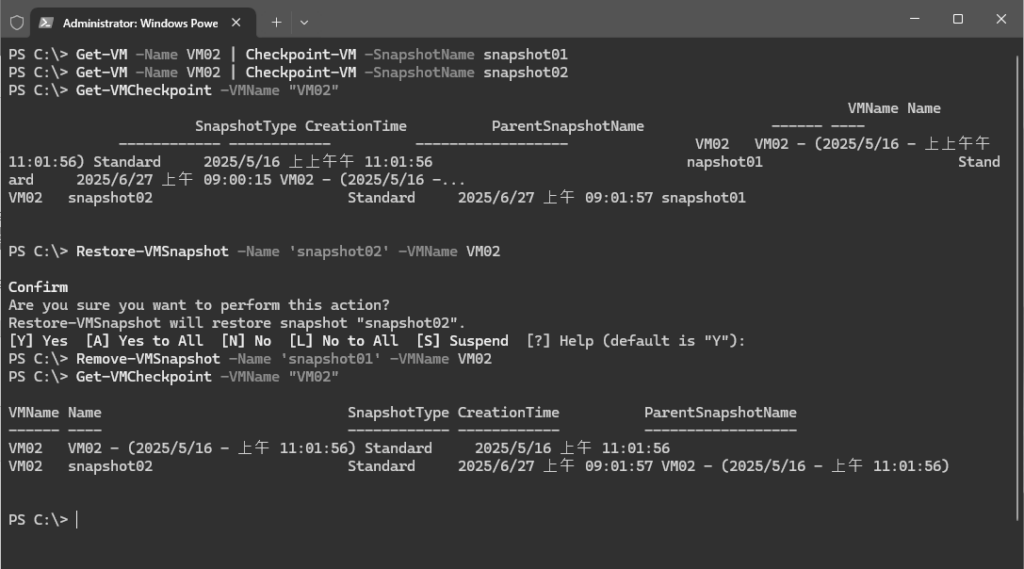Close the terminal window

(x=1000, y=19)
